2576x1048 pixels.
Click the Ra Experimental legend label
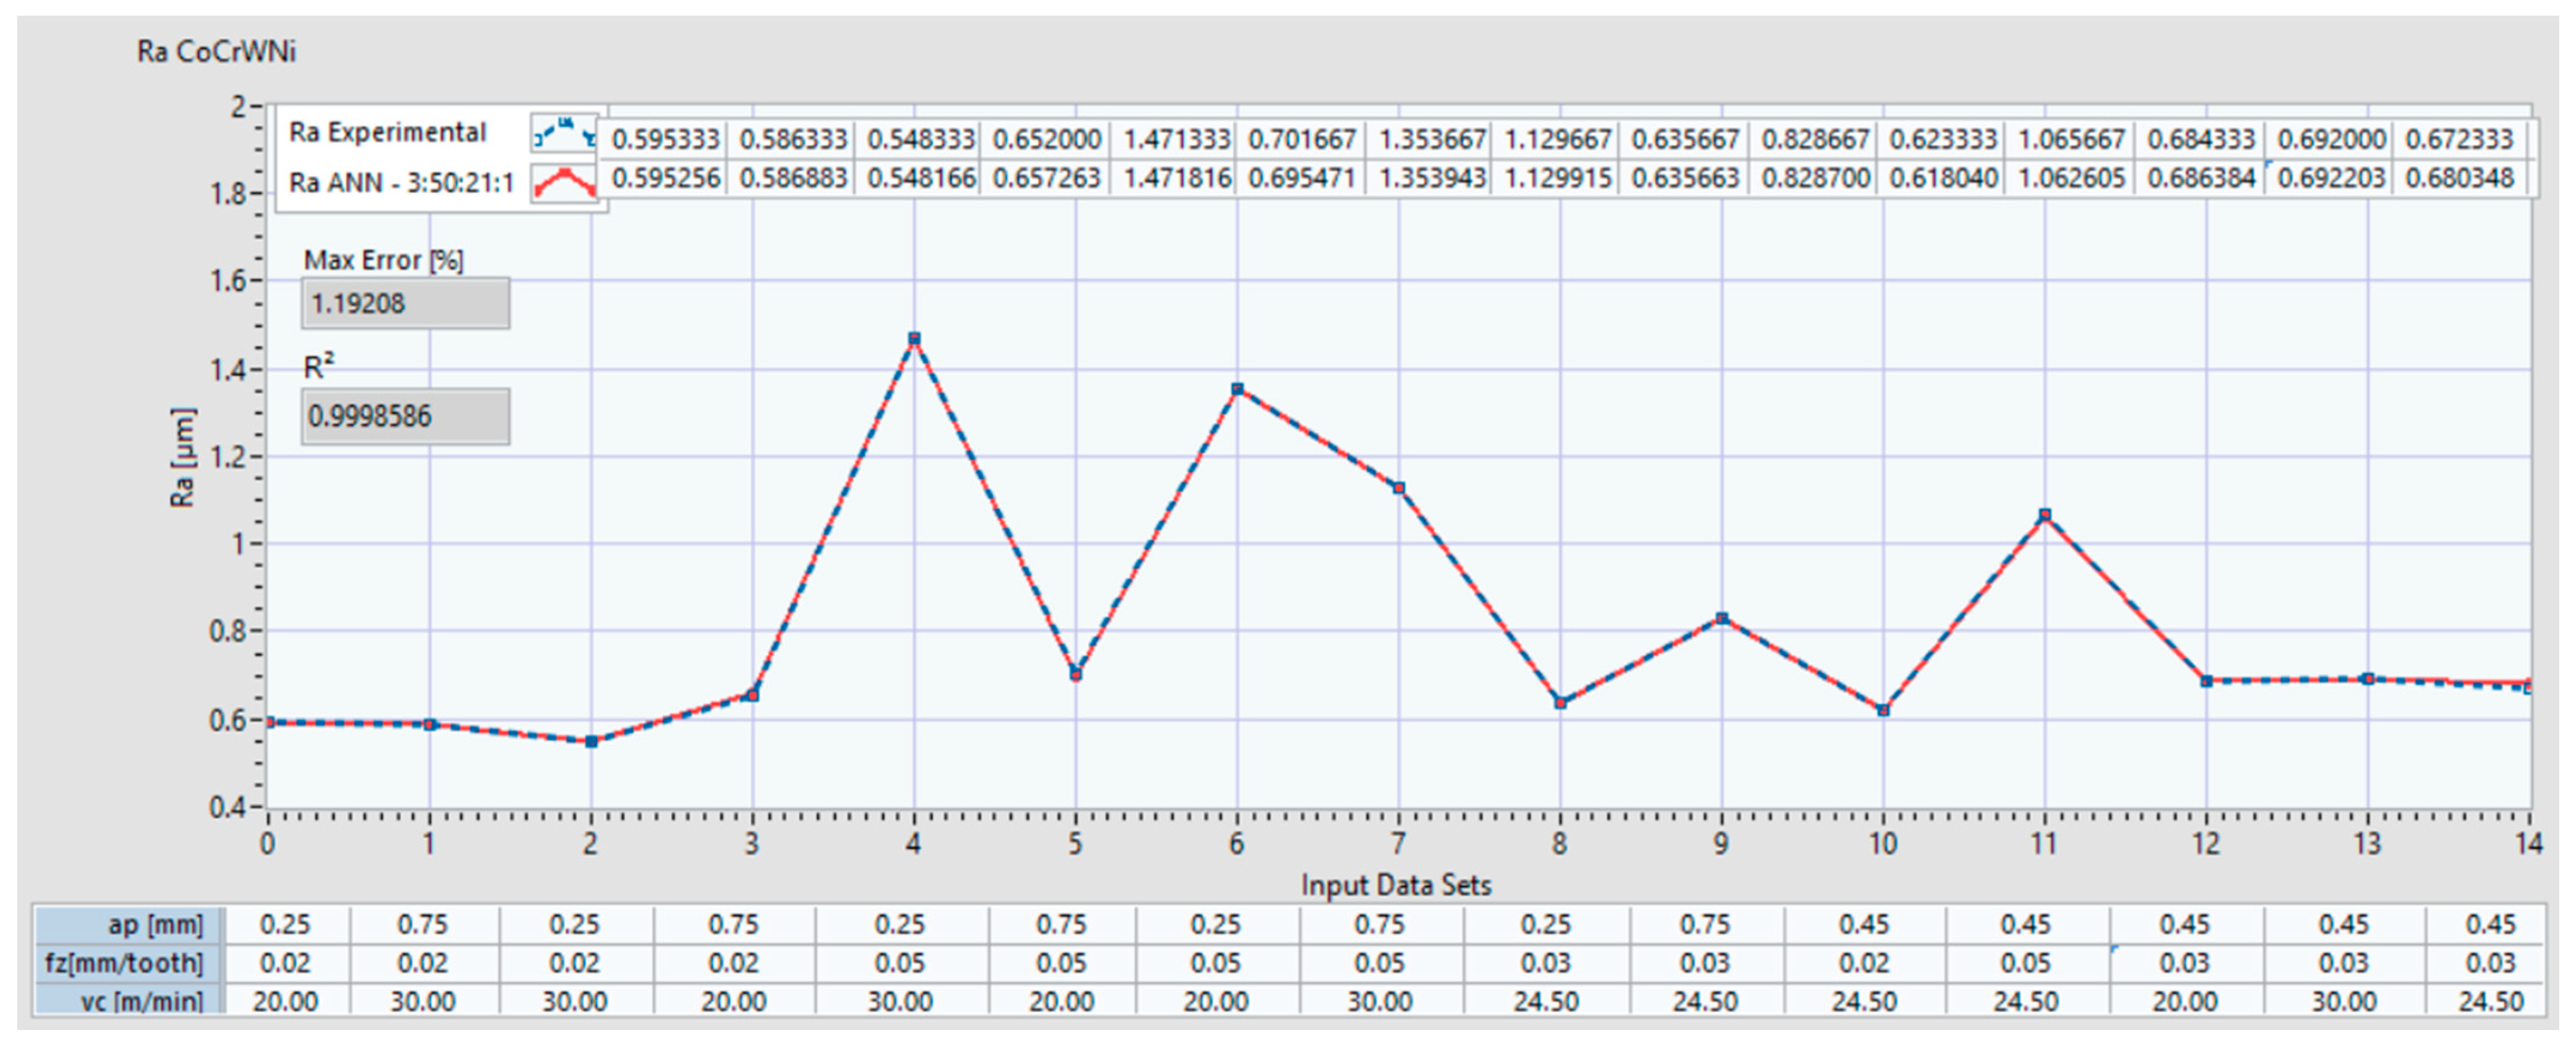point(387,132)
